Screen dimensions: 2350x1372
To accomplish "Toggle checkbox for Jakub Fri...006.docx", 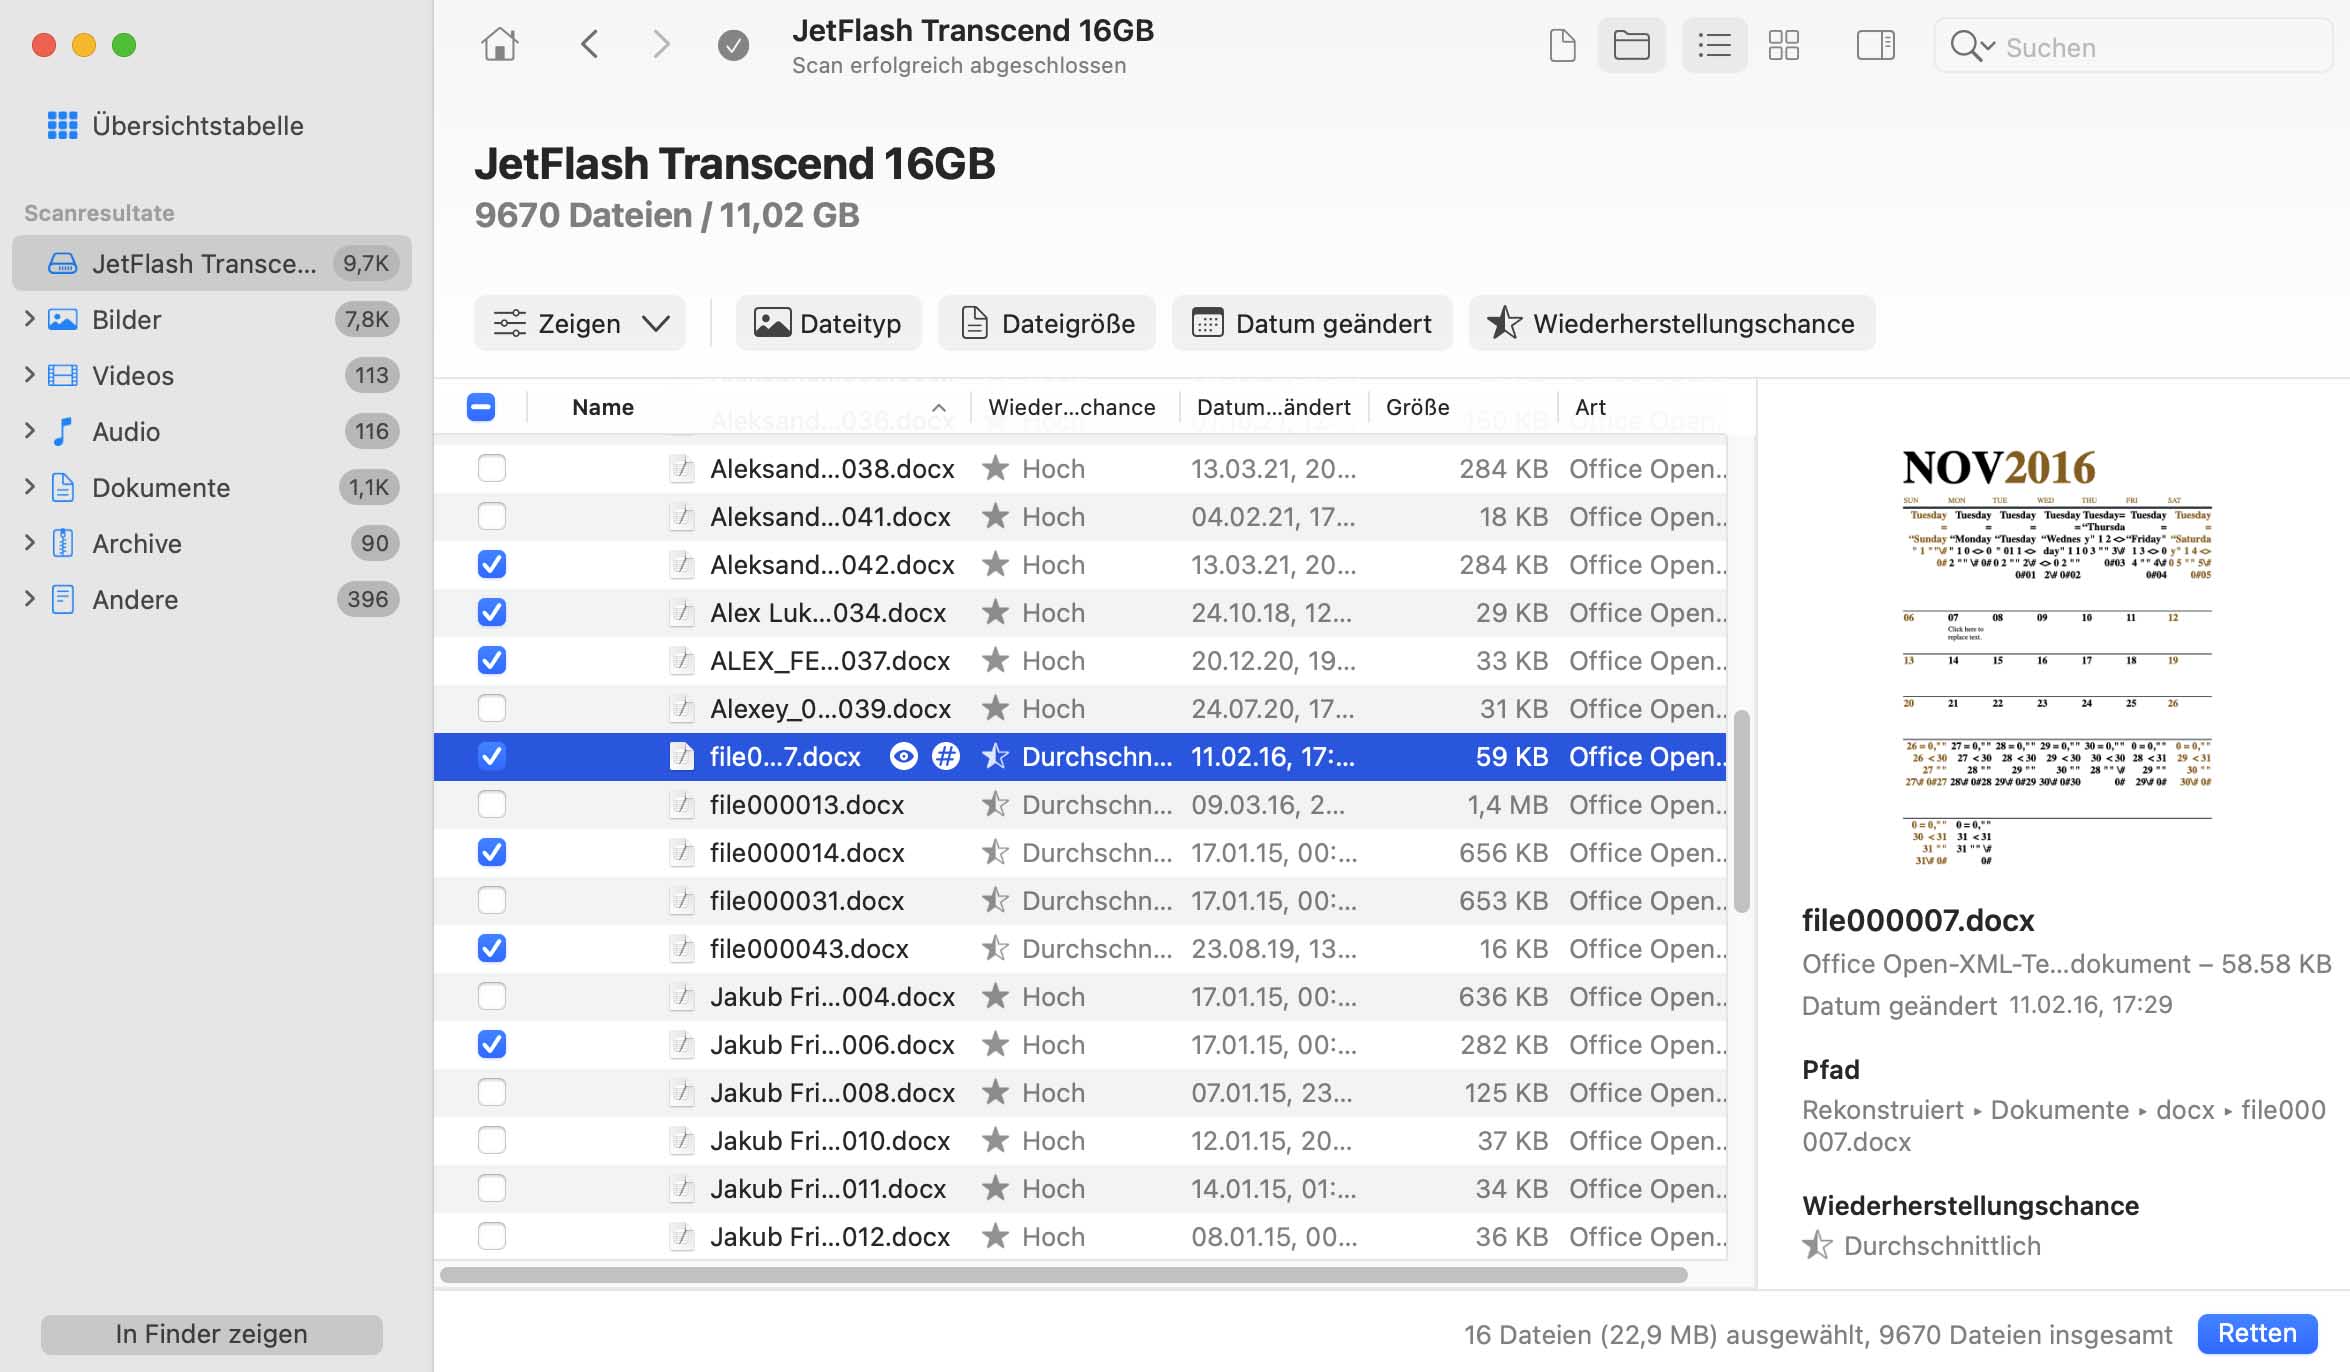I will tap(492, 1044).
